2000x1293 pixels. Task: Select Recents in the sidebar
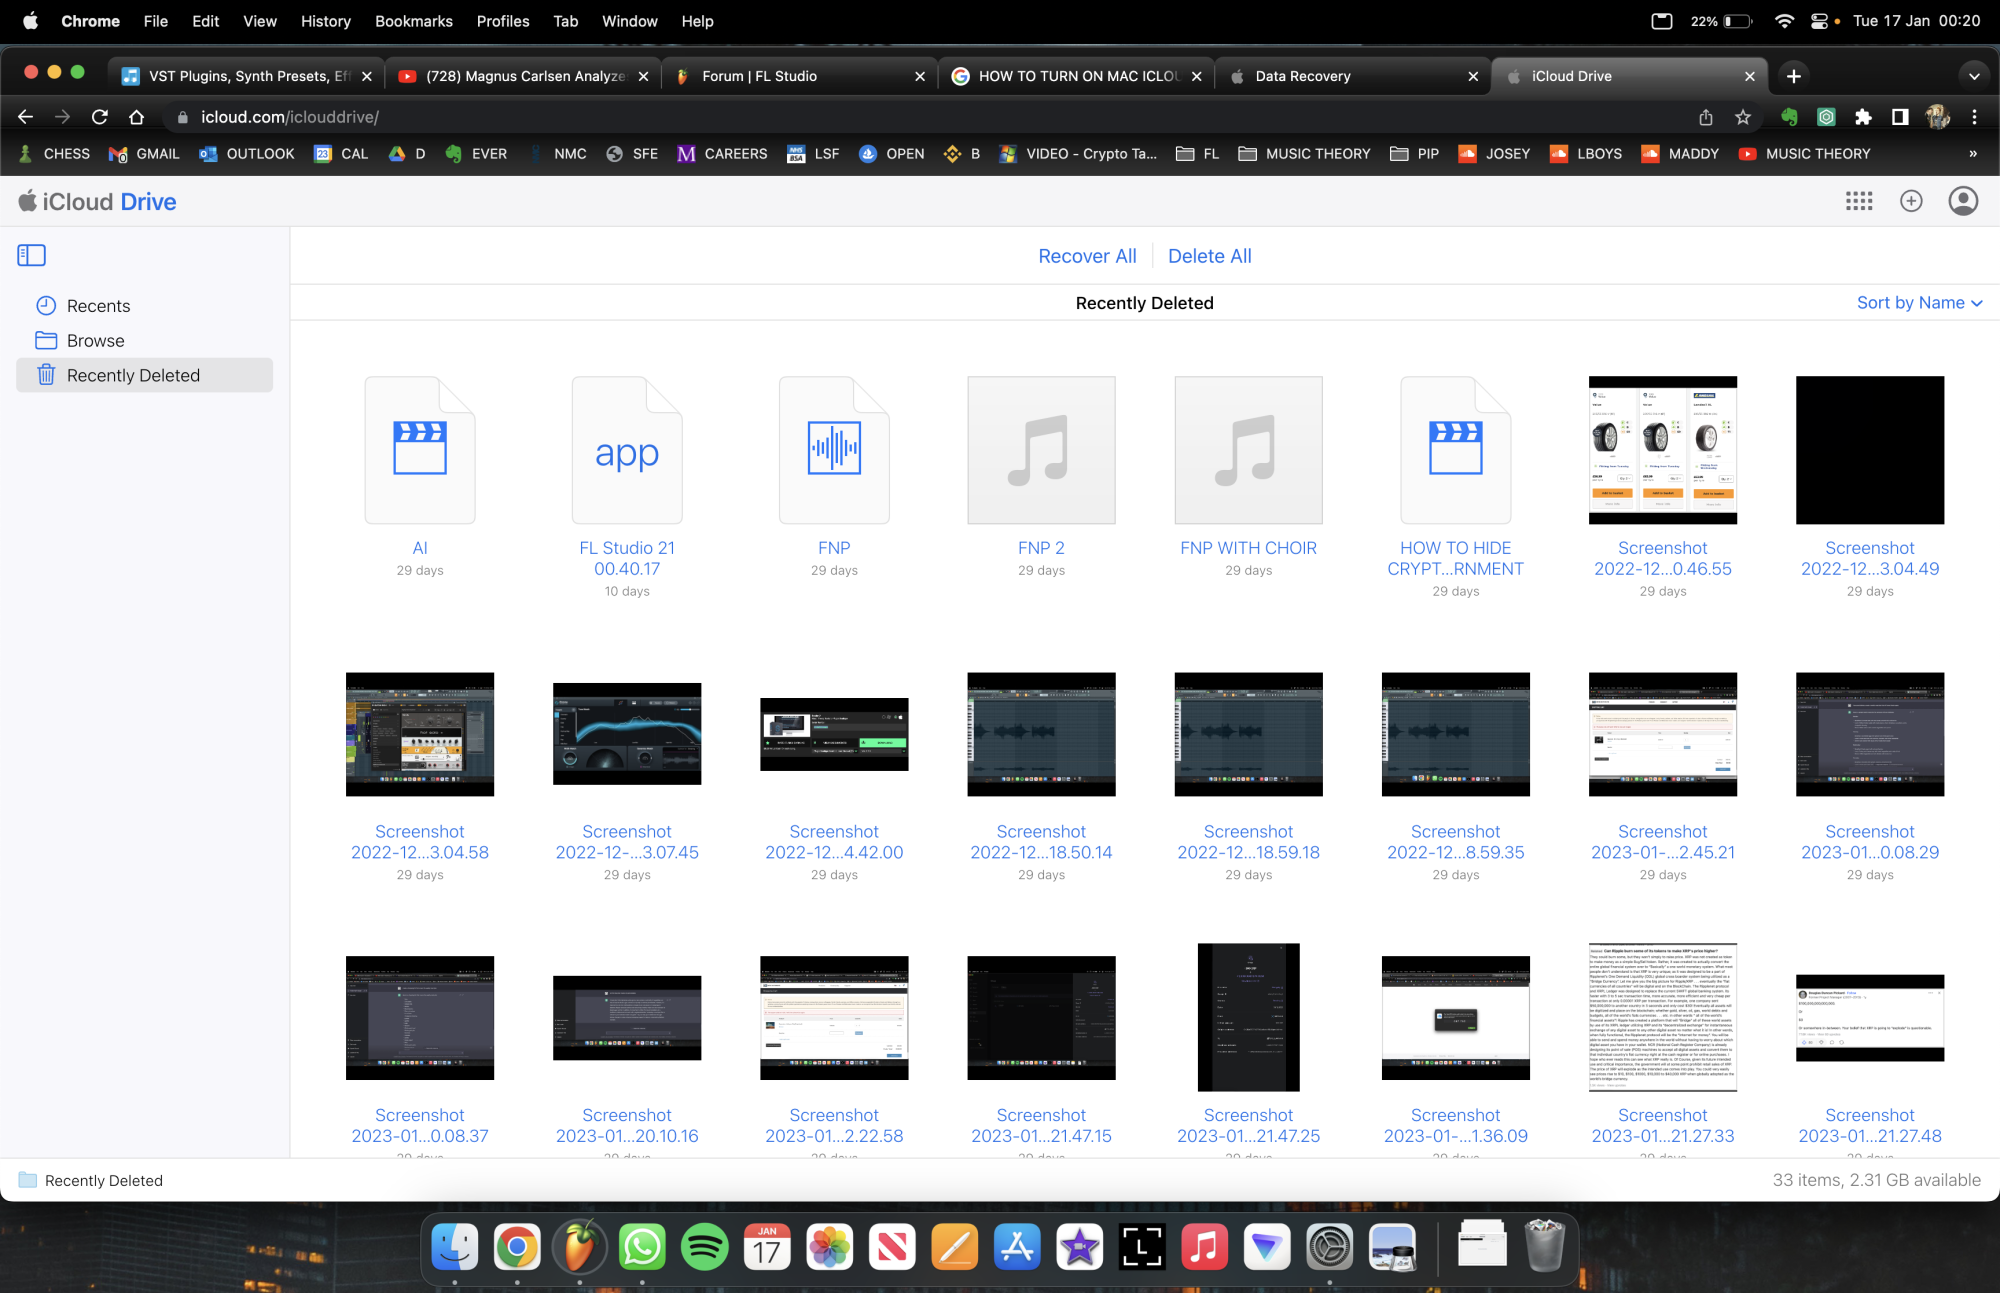(x=98, y=306)
